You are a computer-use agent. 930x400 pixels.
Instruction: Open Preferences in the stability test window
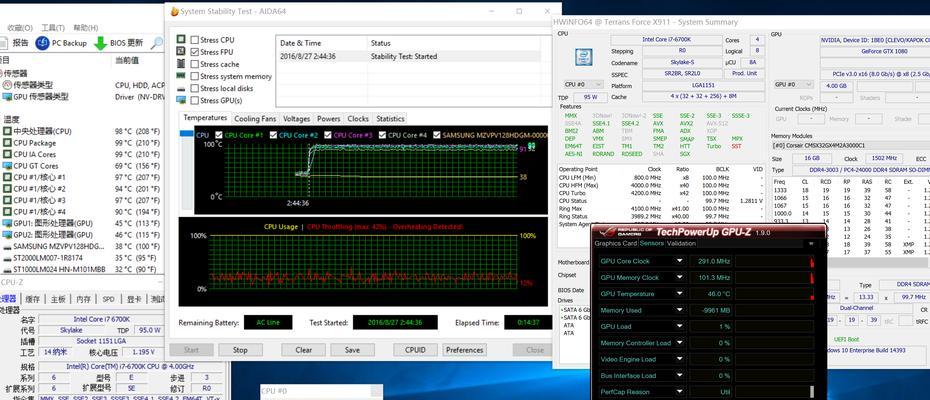465,350
